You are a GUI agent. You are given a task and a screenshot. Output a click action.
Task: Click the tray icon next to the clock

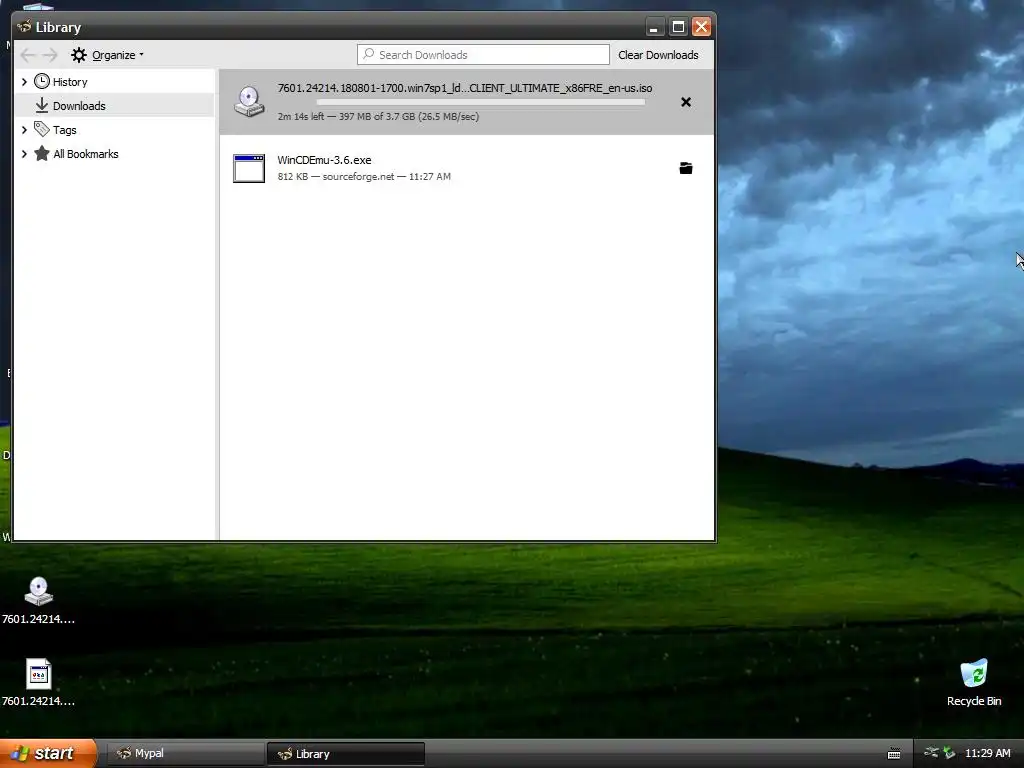[949, 753]
